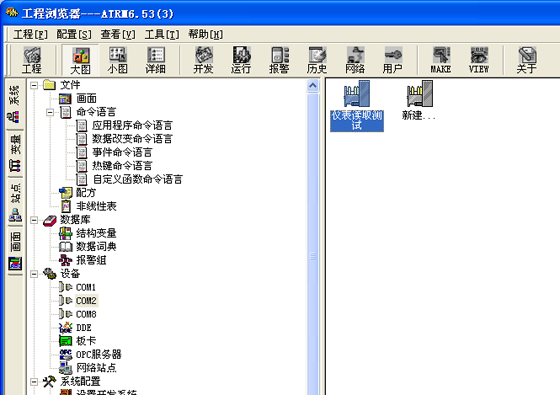
Task: Open the 用户 (User) key icon
Action: coord(393,60)
